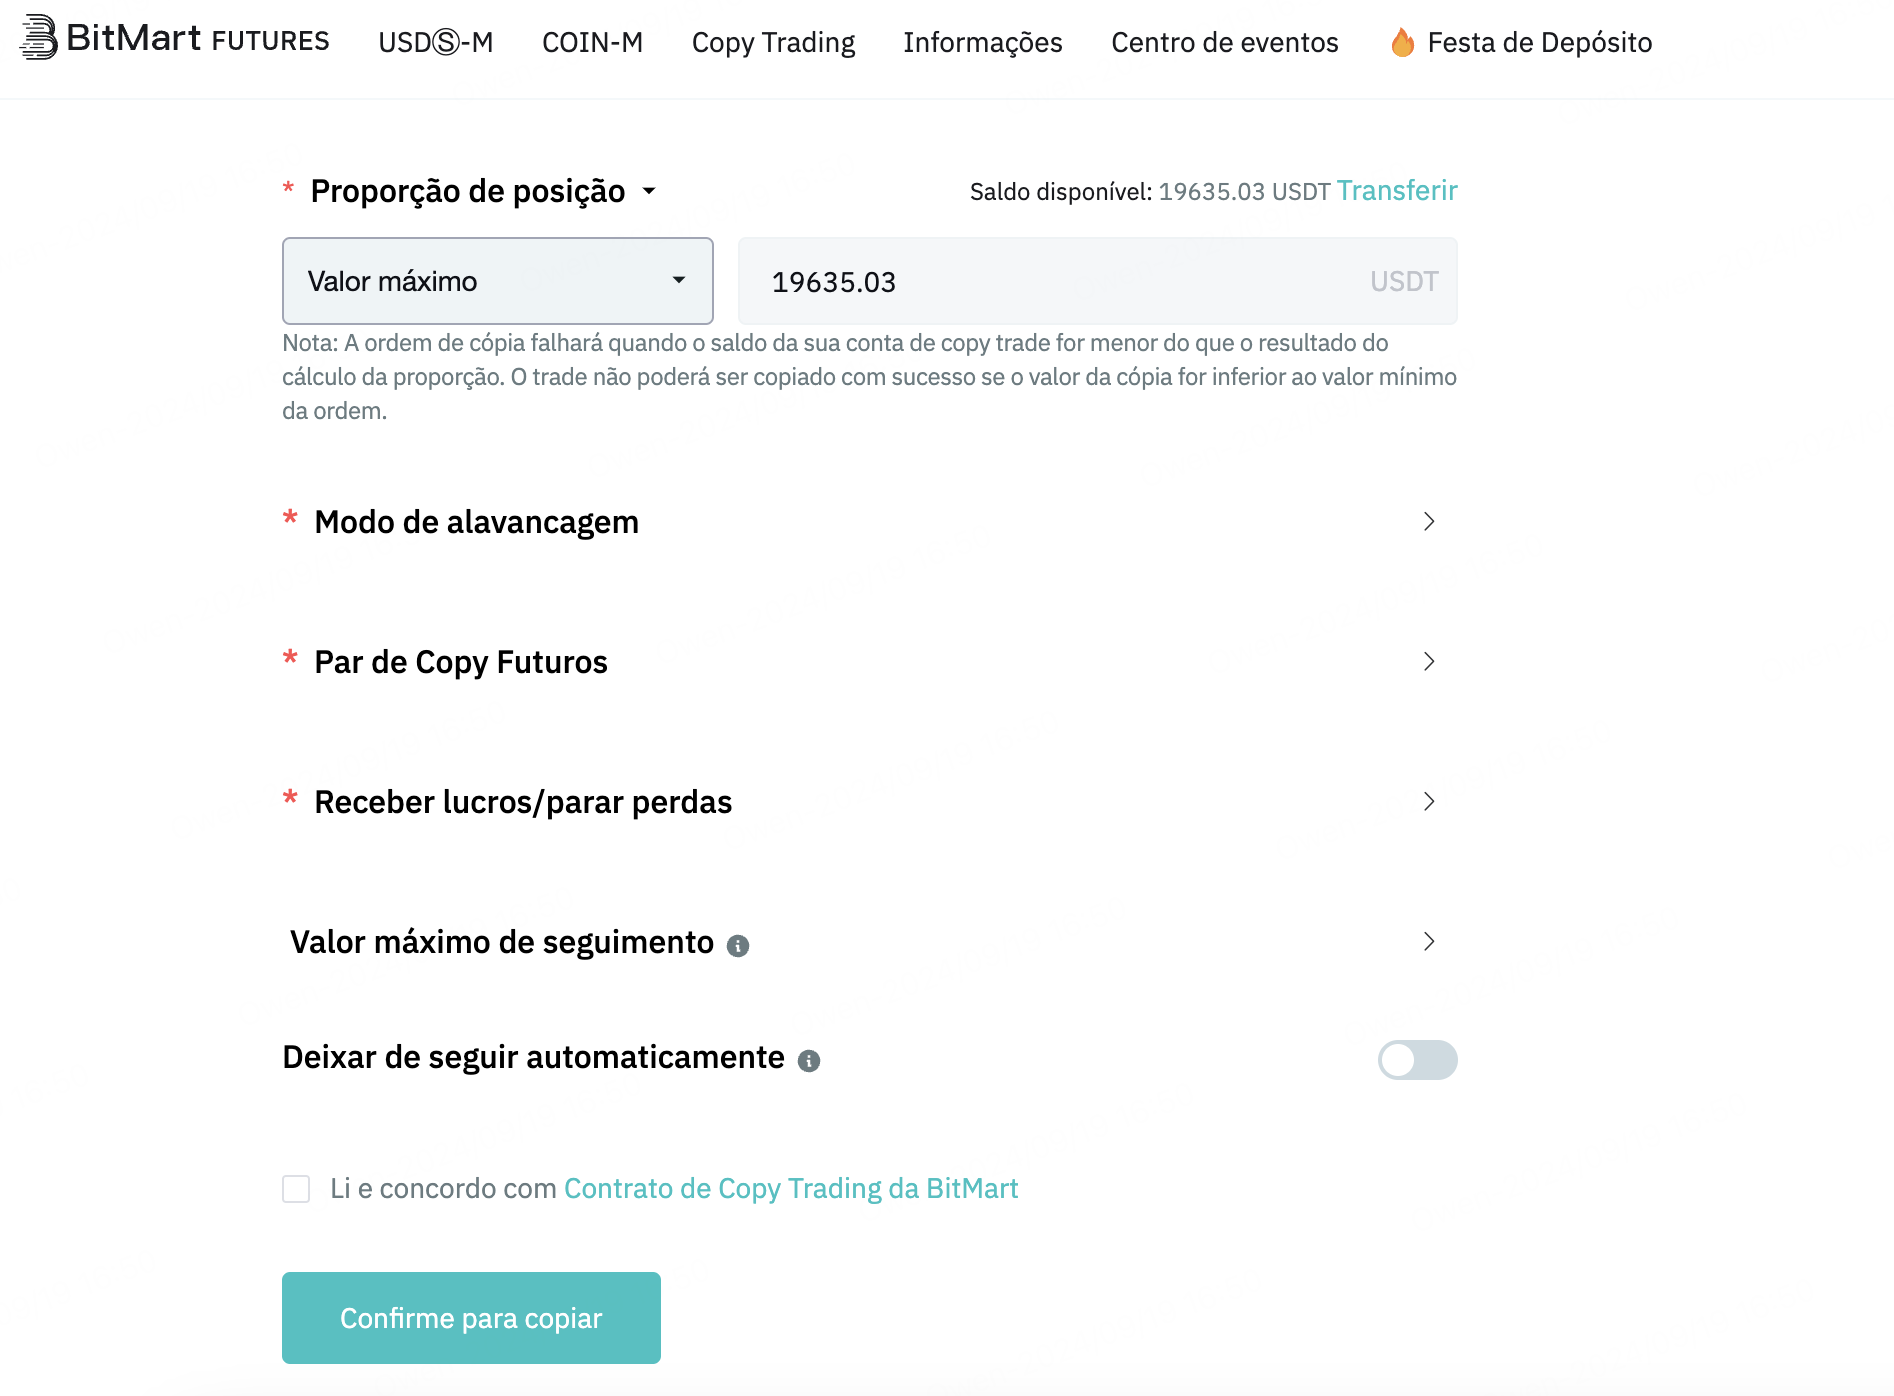Open the Copy Trading menu item
Image resolution: width=1894 pixels, height=1396 pixels.
(773, 42)
